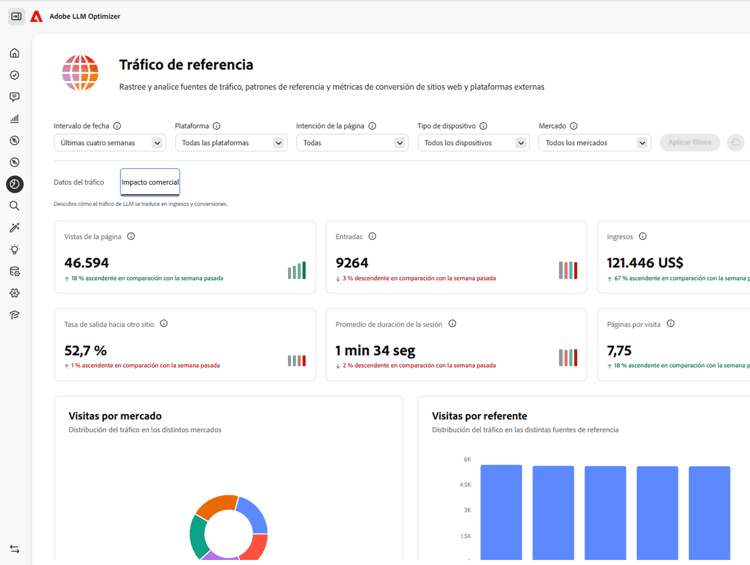Click the info icon beside Mercado
750x565 pixels.
point(574,126)
